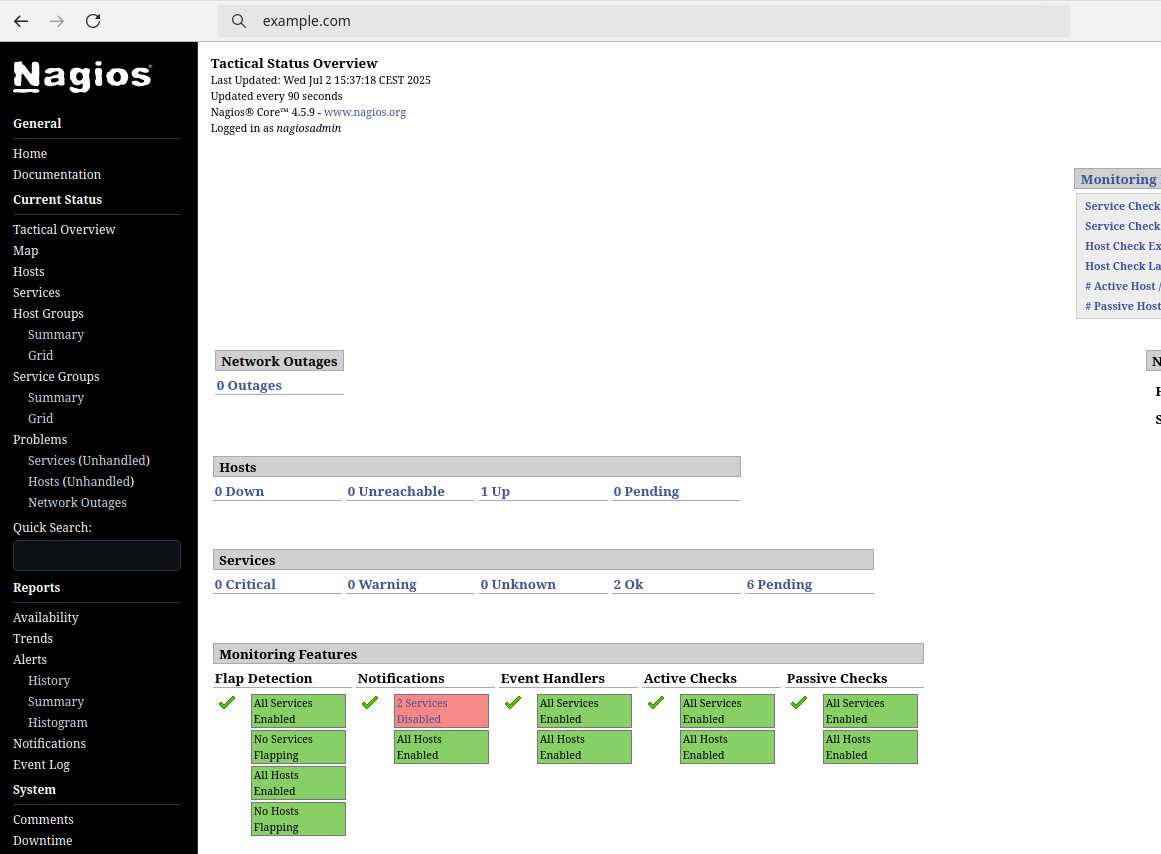Open Grid under Host Groups
This screenshot has width=1161, height=854.
(40, 356)
